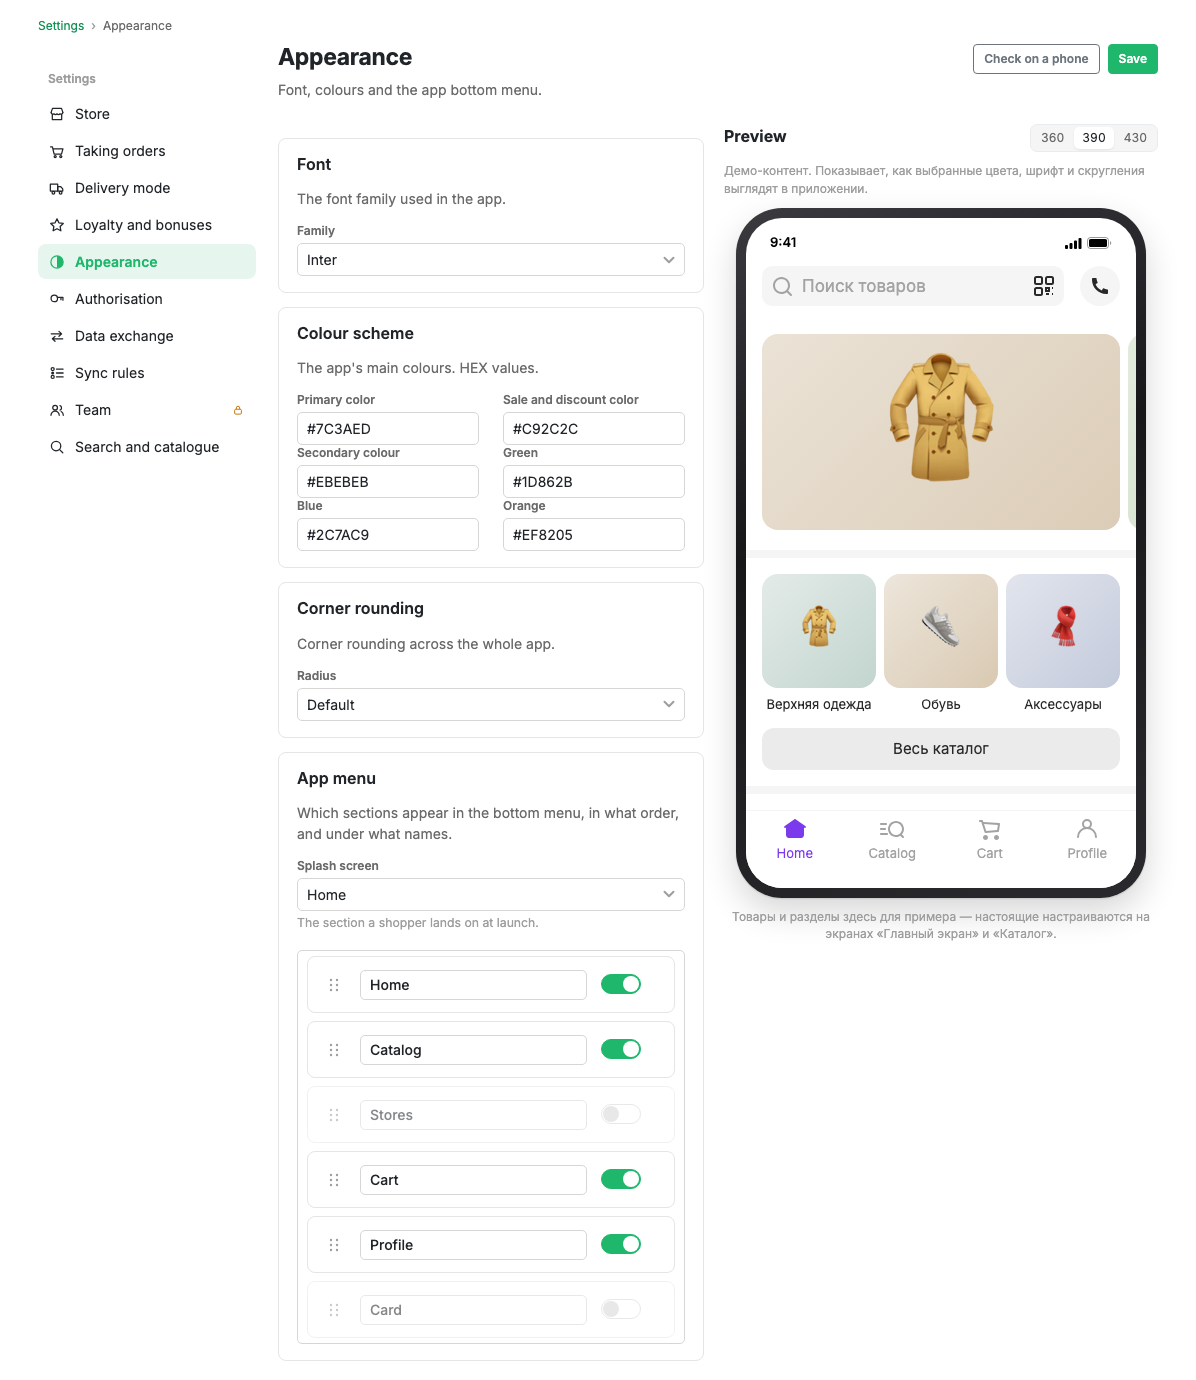Tap the magnifier icon in preview search bar
Image resolution: width=1196 pixels, height=1380 pixels.
[x=782, y=286]
